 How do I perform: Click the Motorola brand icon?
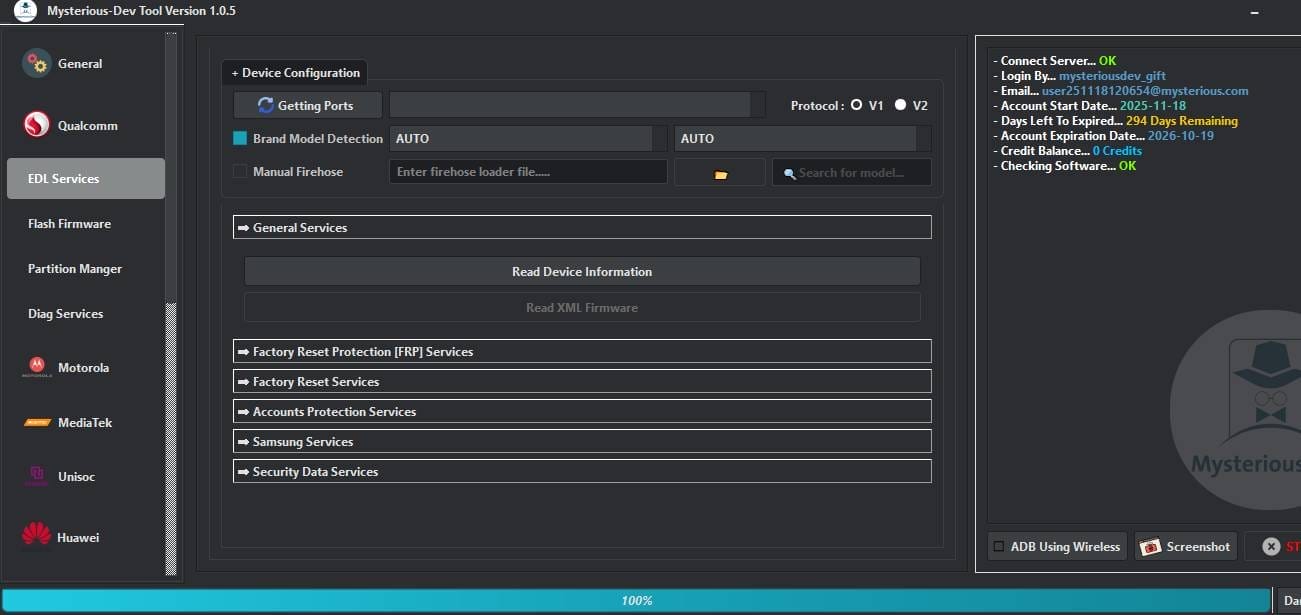point(36,367)
